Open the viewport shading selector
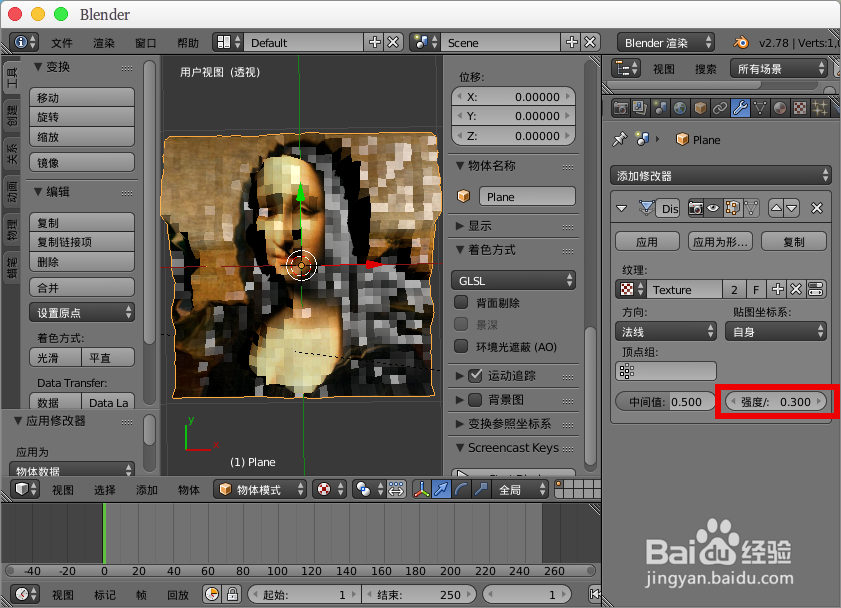Viewport: 841px width, 608px height. (330, 489)
